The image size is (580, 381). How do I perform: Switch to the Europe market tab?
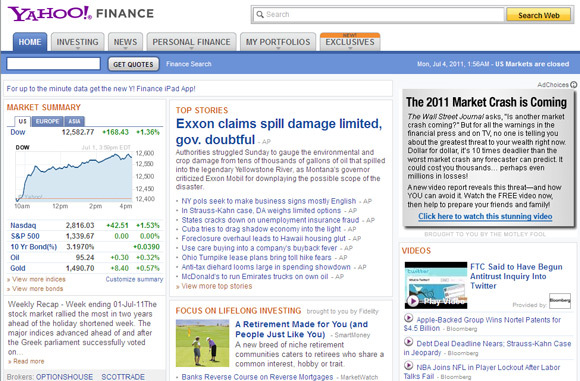pyautogui.click(x=47, y=121)
